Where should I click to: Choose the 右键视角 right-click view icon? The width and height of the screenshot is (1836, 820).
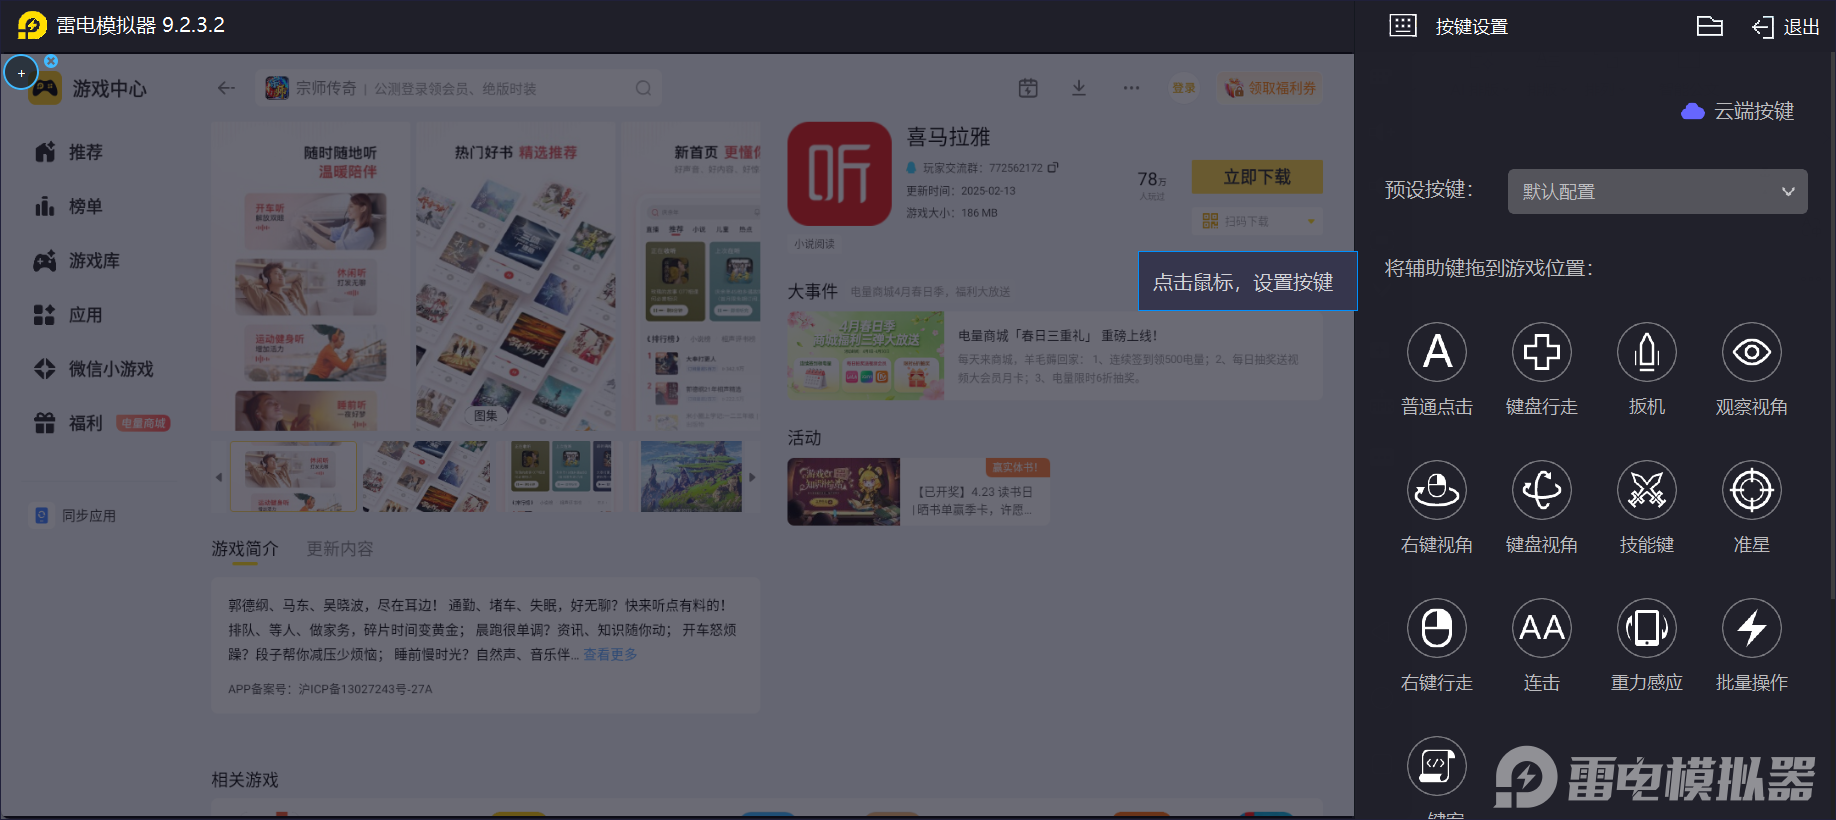tap(1436, 490)
